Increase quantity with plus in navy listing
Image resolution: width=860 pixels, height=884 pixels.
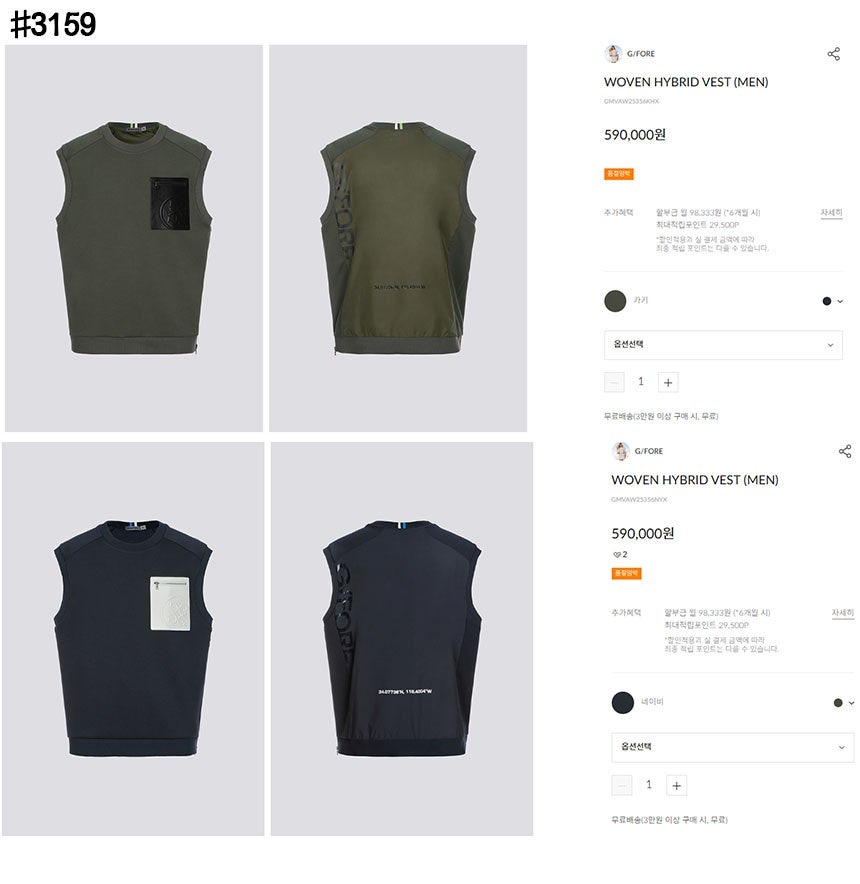(x=677, y=785)
